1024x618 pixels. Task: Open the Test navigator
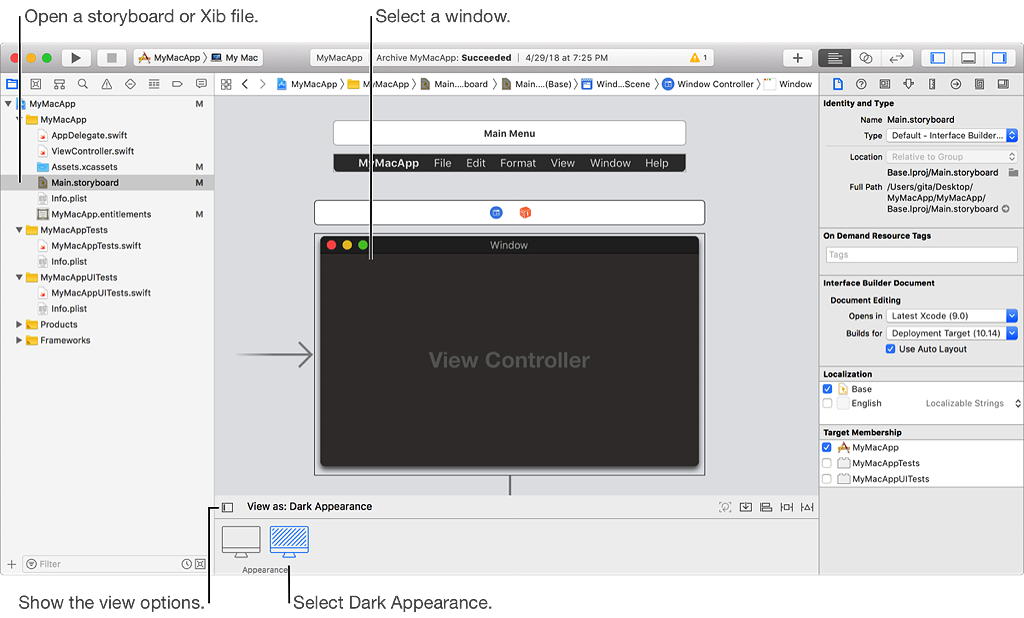[130, 84]
